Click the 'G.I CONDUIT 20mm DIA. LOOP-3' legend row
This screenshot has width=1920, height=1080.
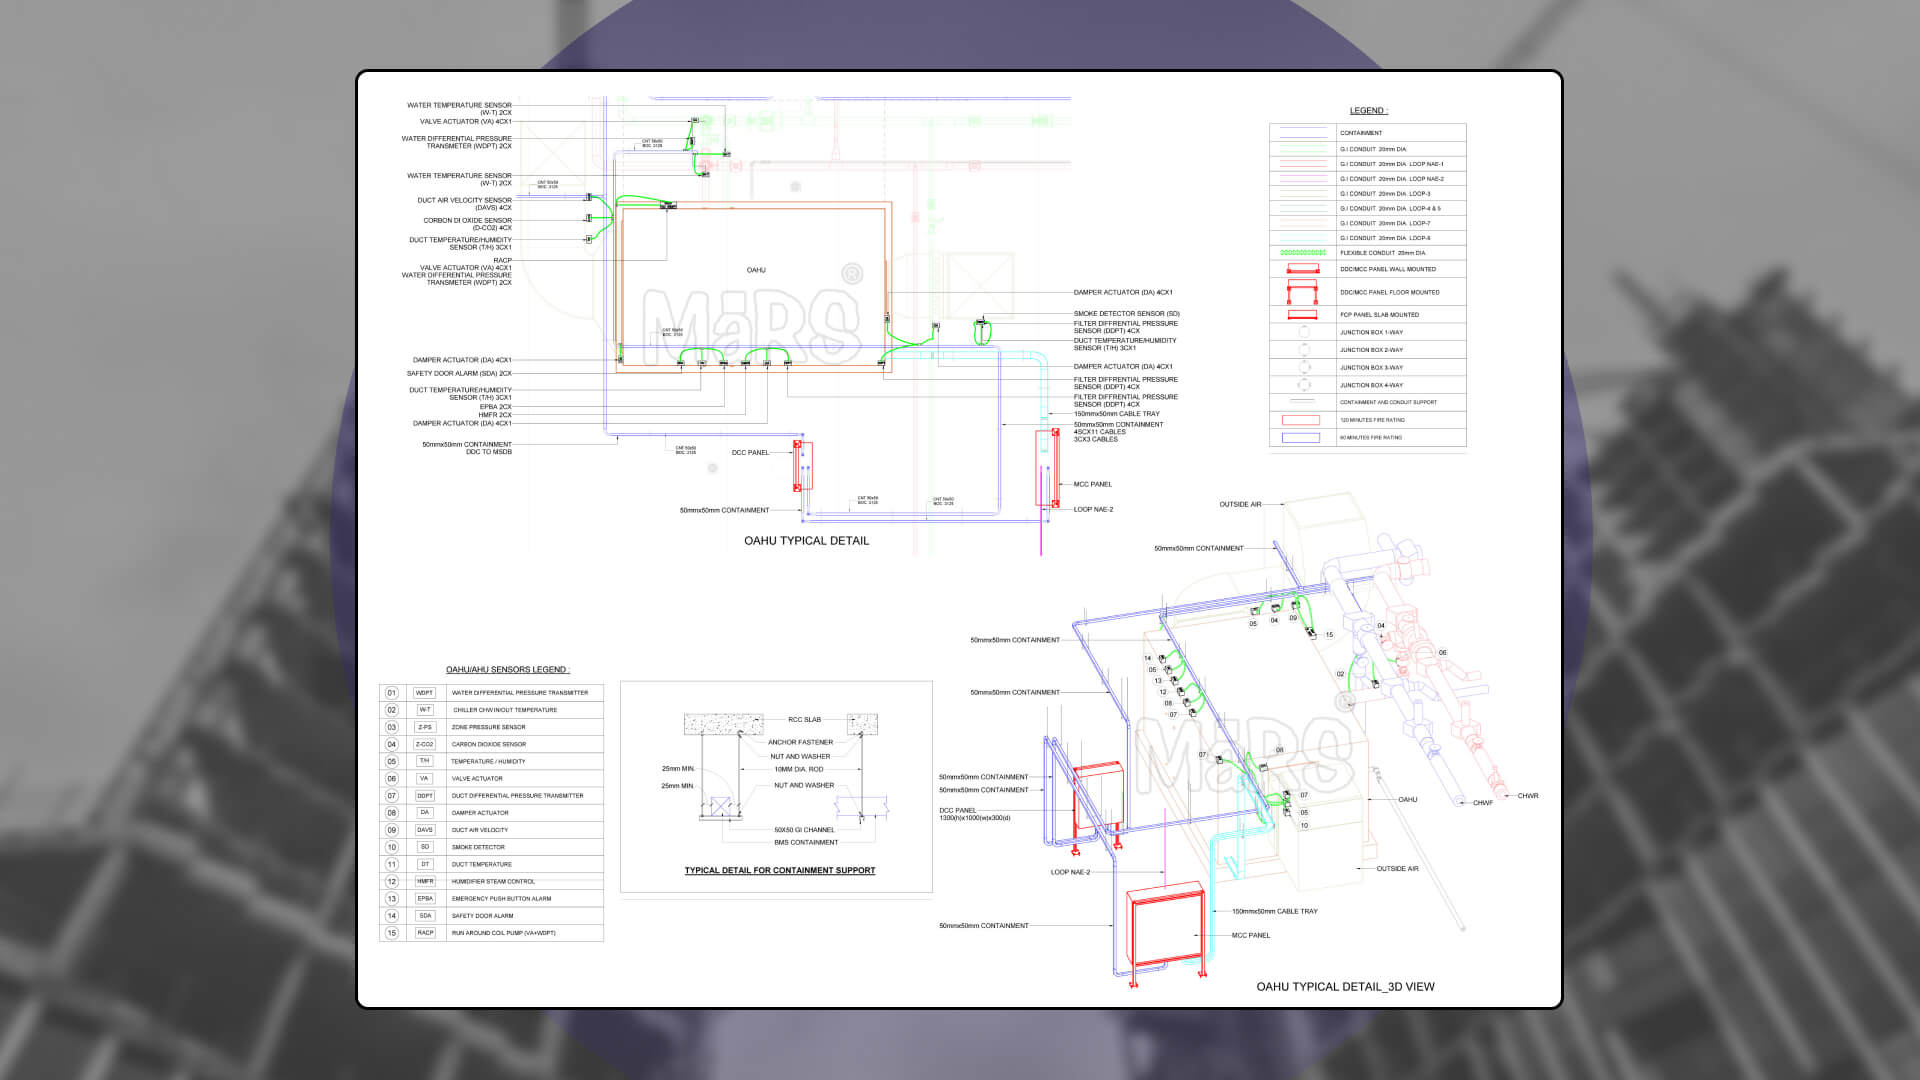pyautogui.click(x=1368, y=194)
